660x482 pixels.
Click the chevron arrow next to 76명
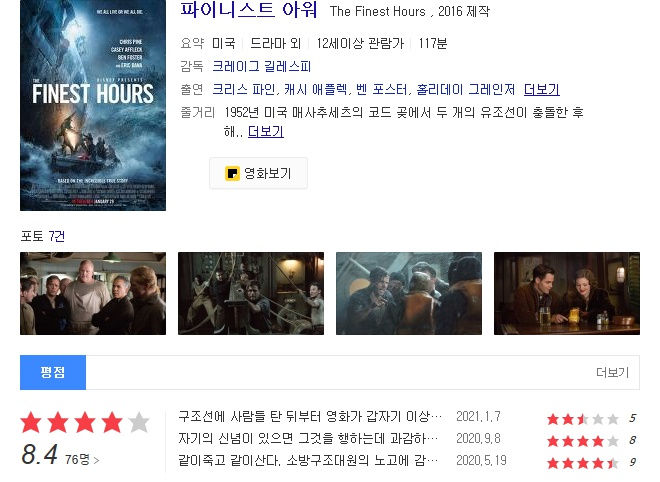(x=96, y=461)
